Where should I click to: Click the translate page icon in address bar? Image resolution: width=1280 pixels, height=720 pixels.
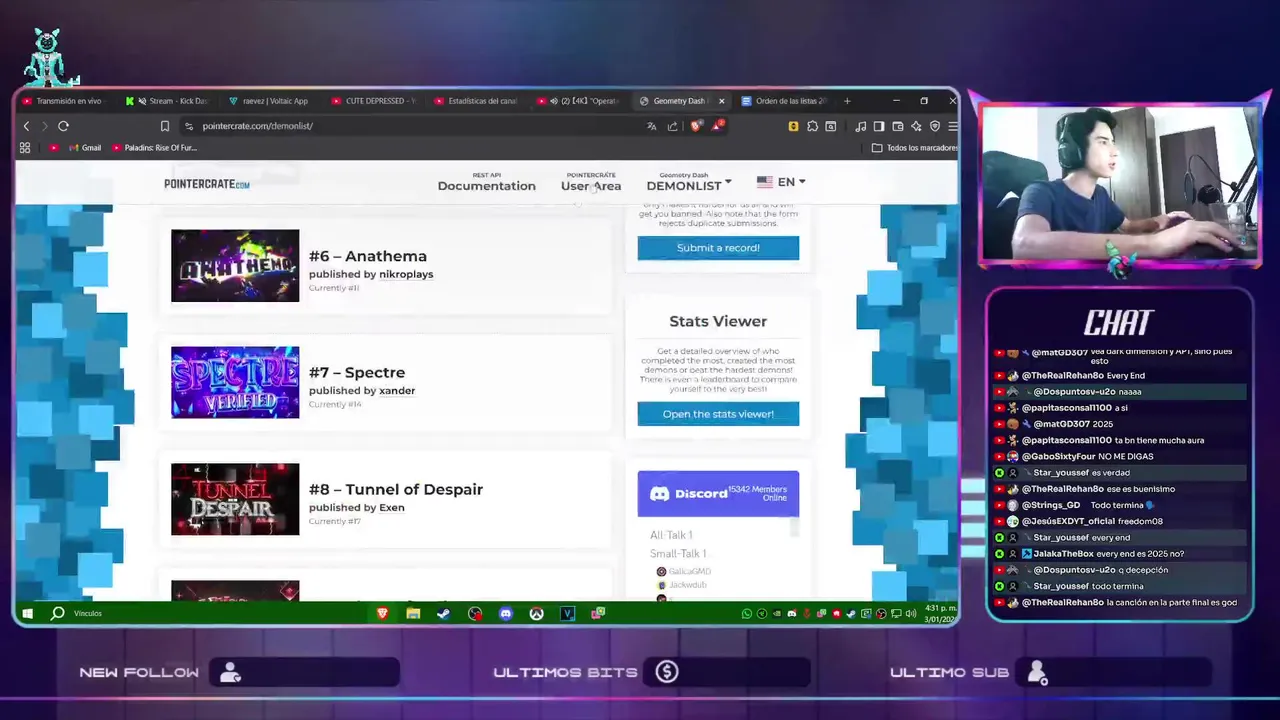652,126
